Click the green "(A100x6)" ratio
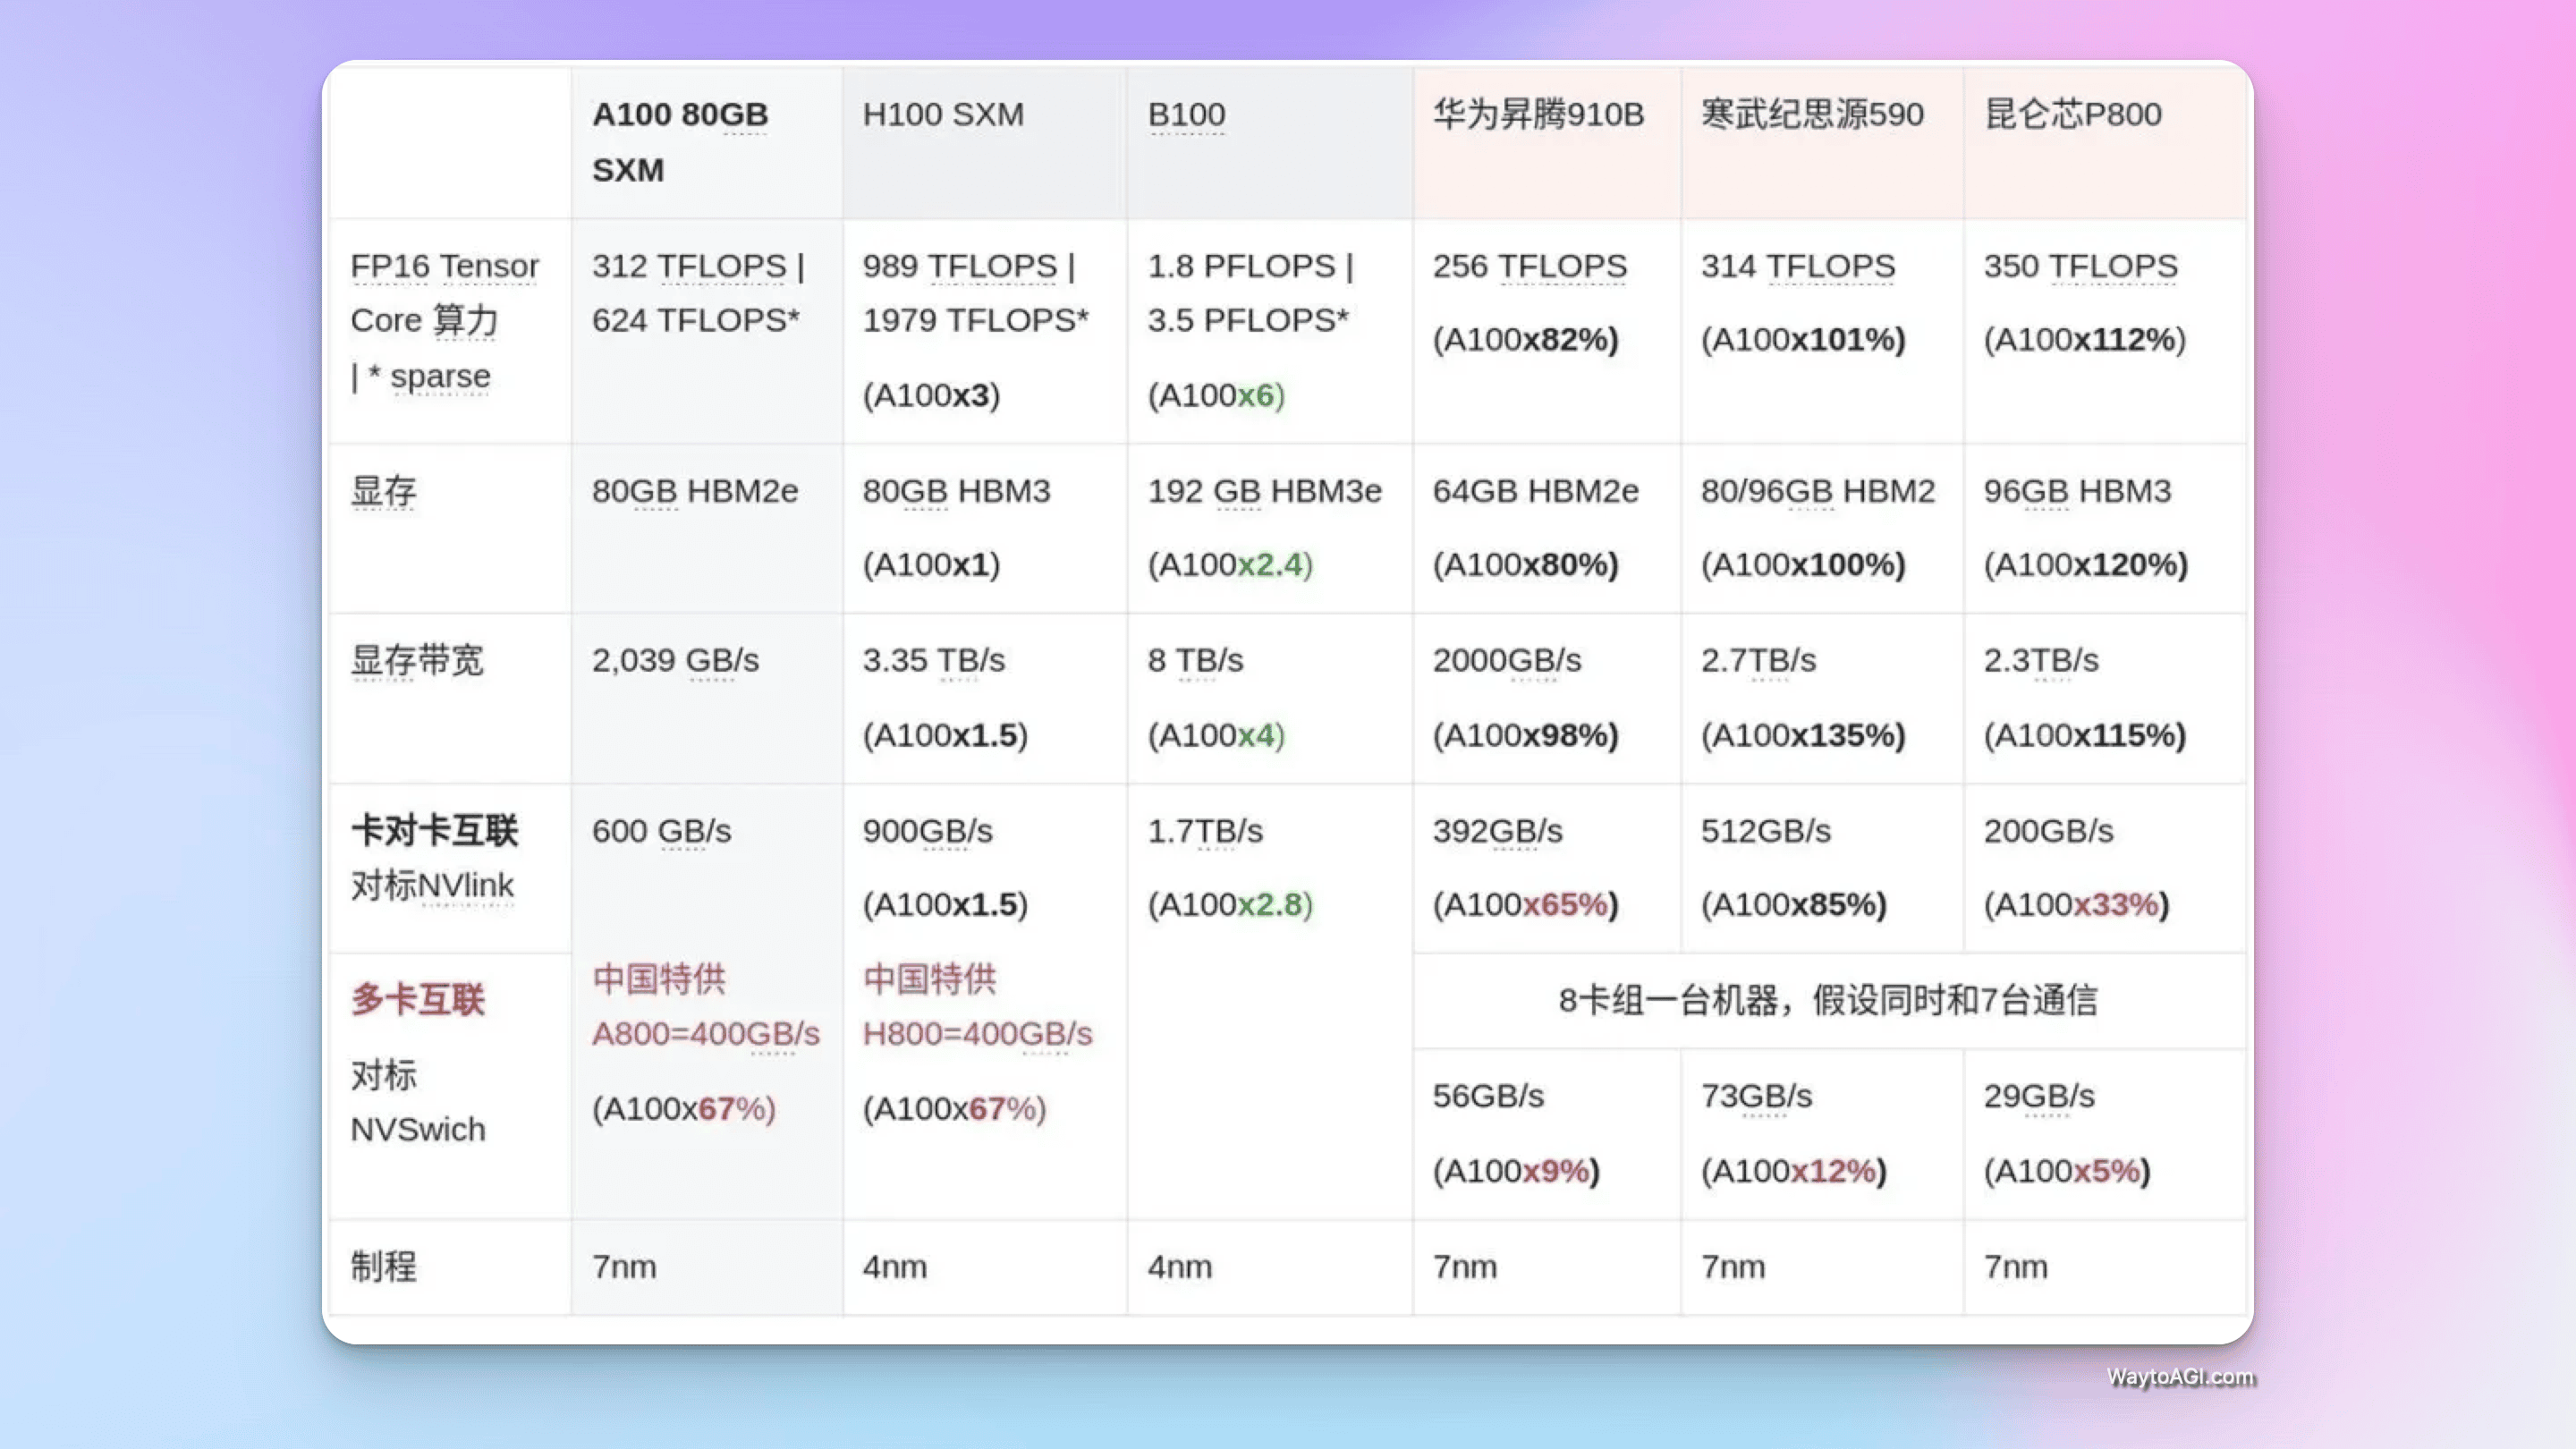 [x=1216, y=395]
